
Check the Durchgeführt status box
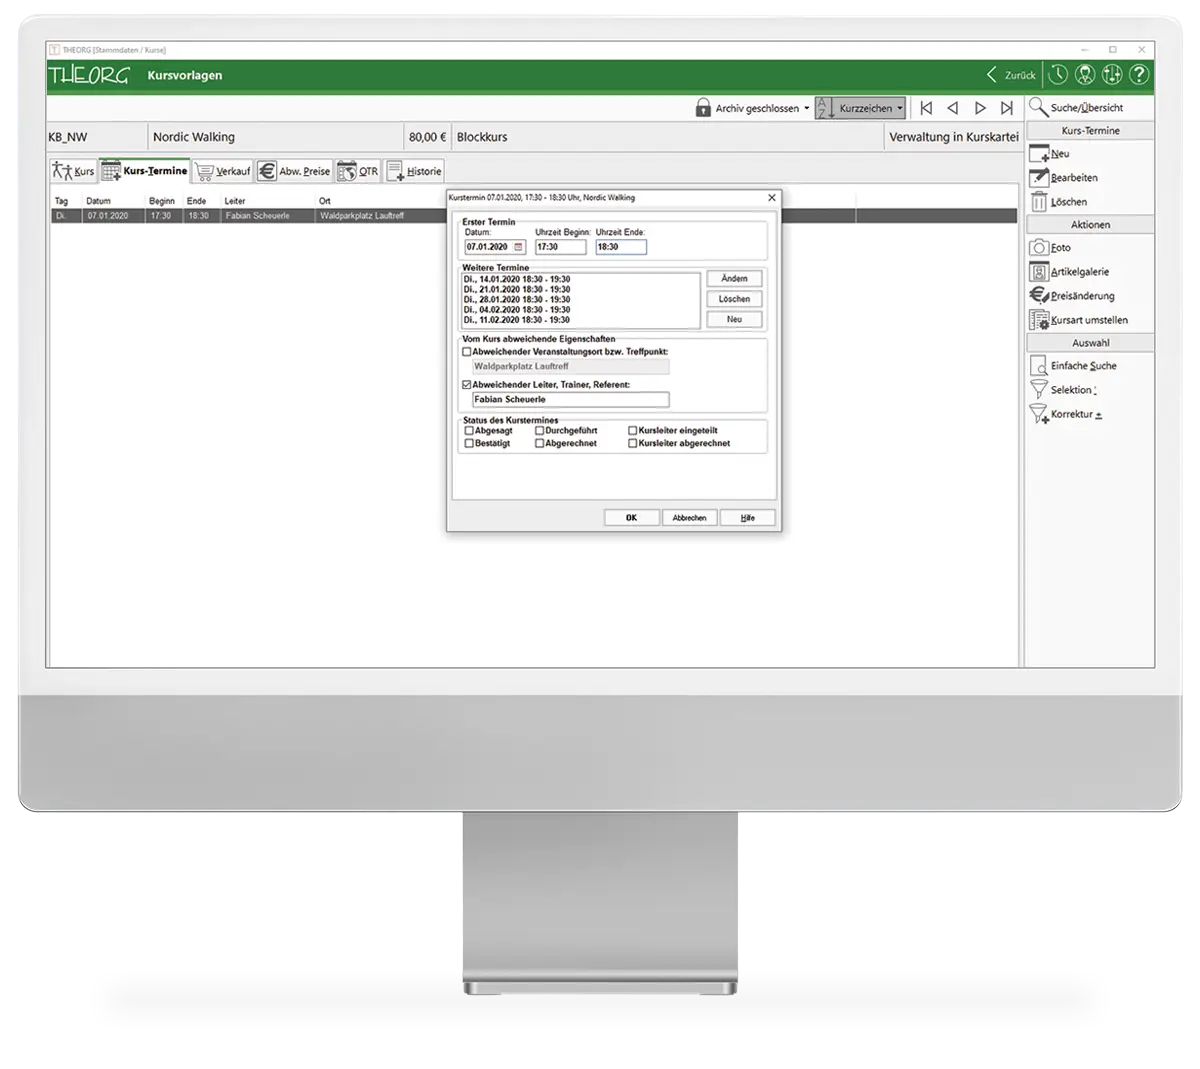coord(540,431)
